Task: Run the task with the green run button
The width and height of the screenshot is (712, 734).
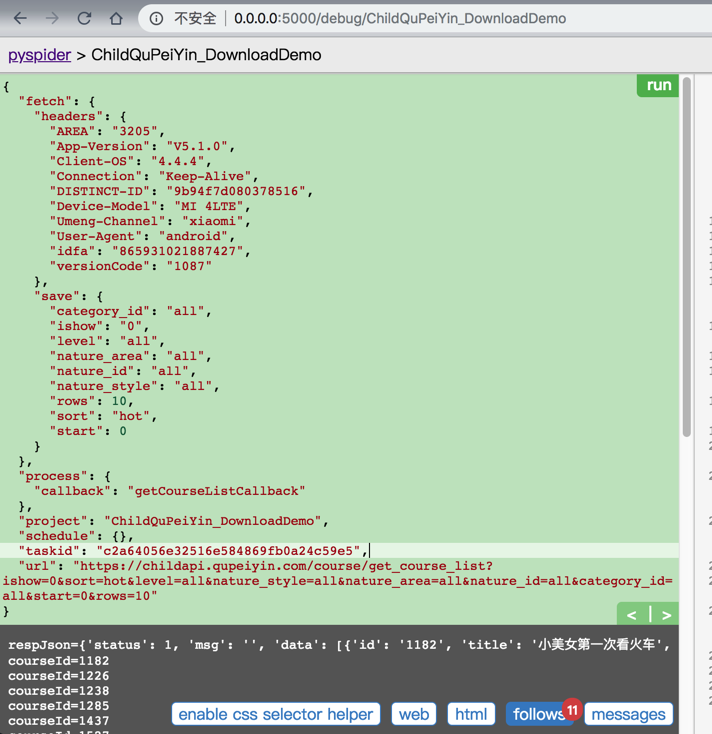Action: pyautogui.click(x=658, y=85)
